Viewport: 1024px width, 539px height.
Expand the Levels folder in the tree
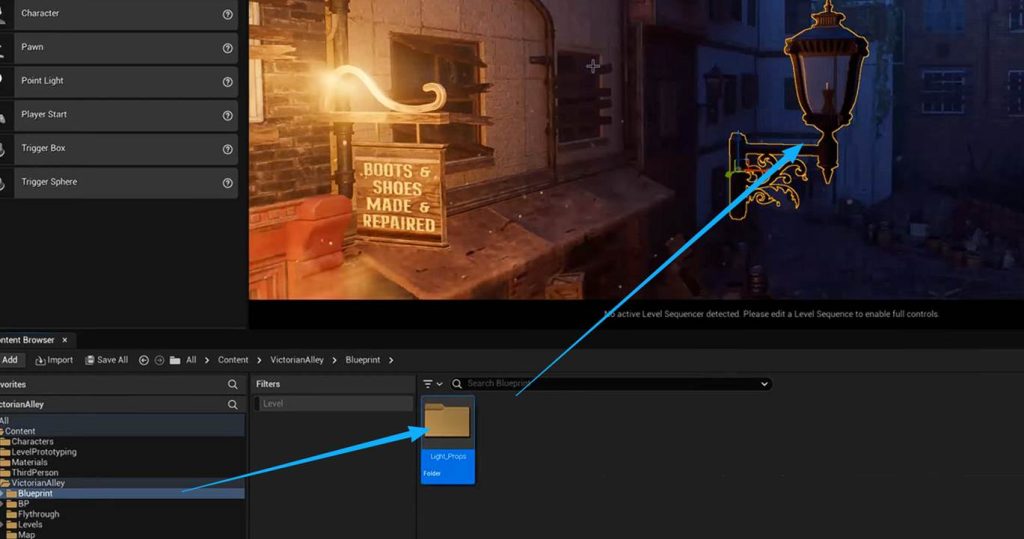pyautogui.click(x=2, y=524)
